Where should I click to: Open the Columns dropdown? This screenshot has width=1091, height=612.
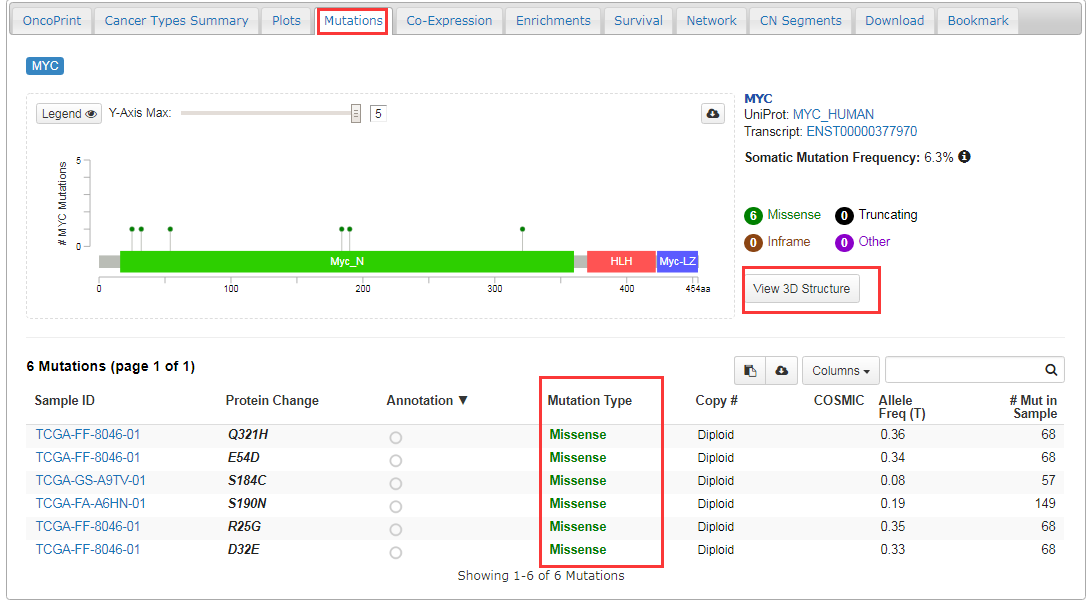point(840,371)
